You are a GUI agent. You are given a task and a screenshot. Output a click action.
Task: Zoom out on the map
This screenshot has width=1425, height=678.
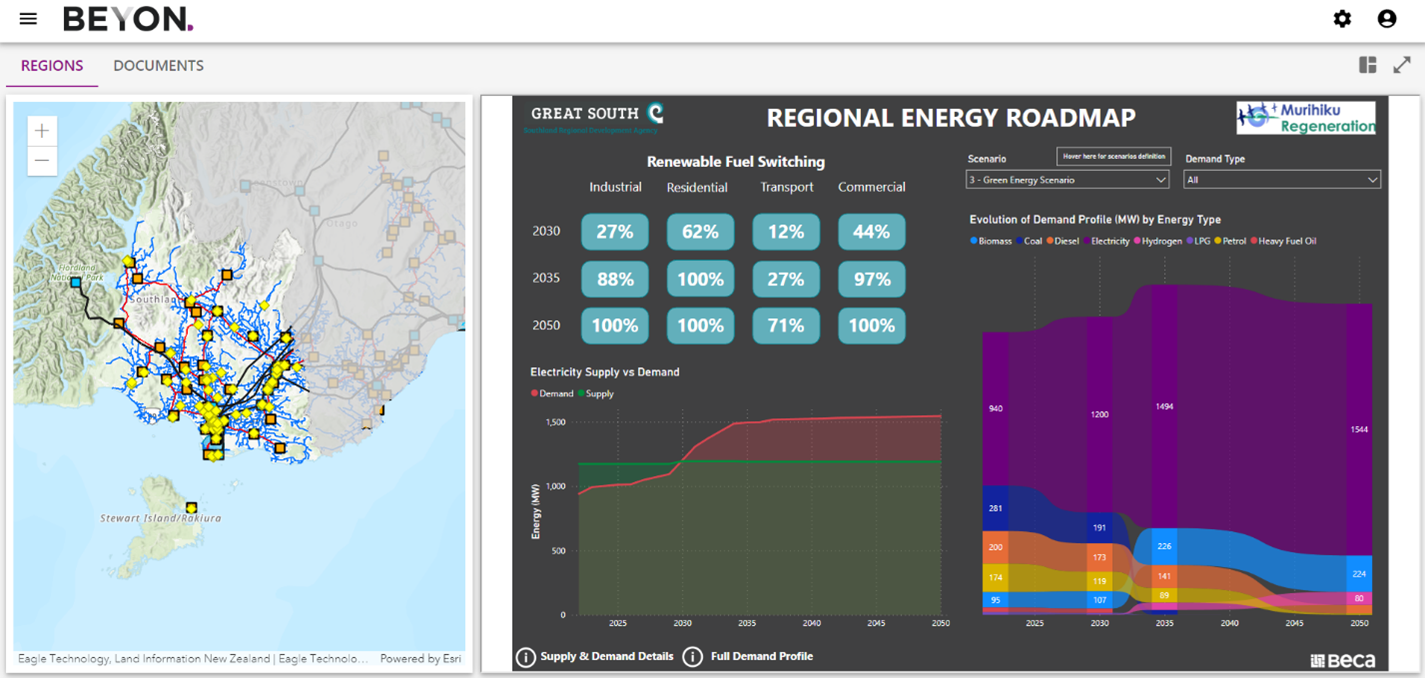click(x=41, y=160)
